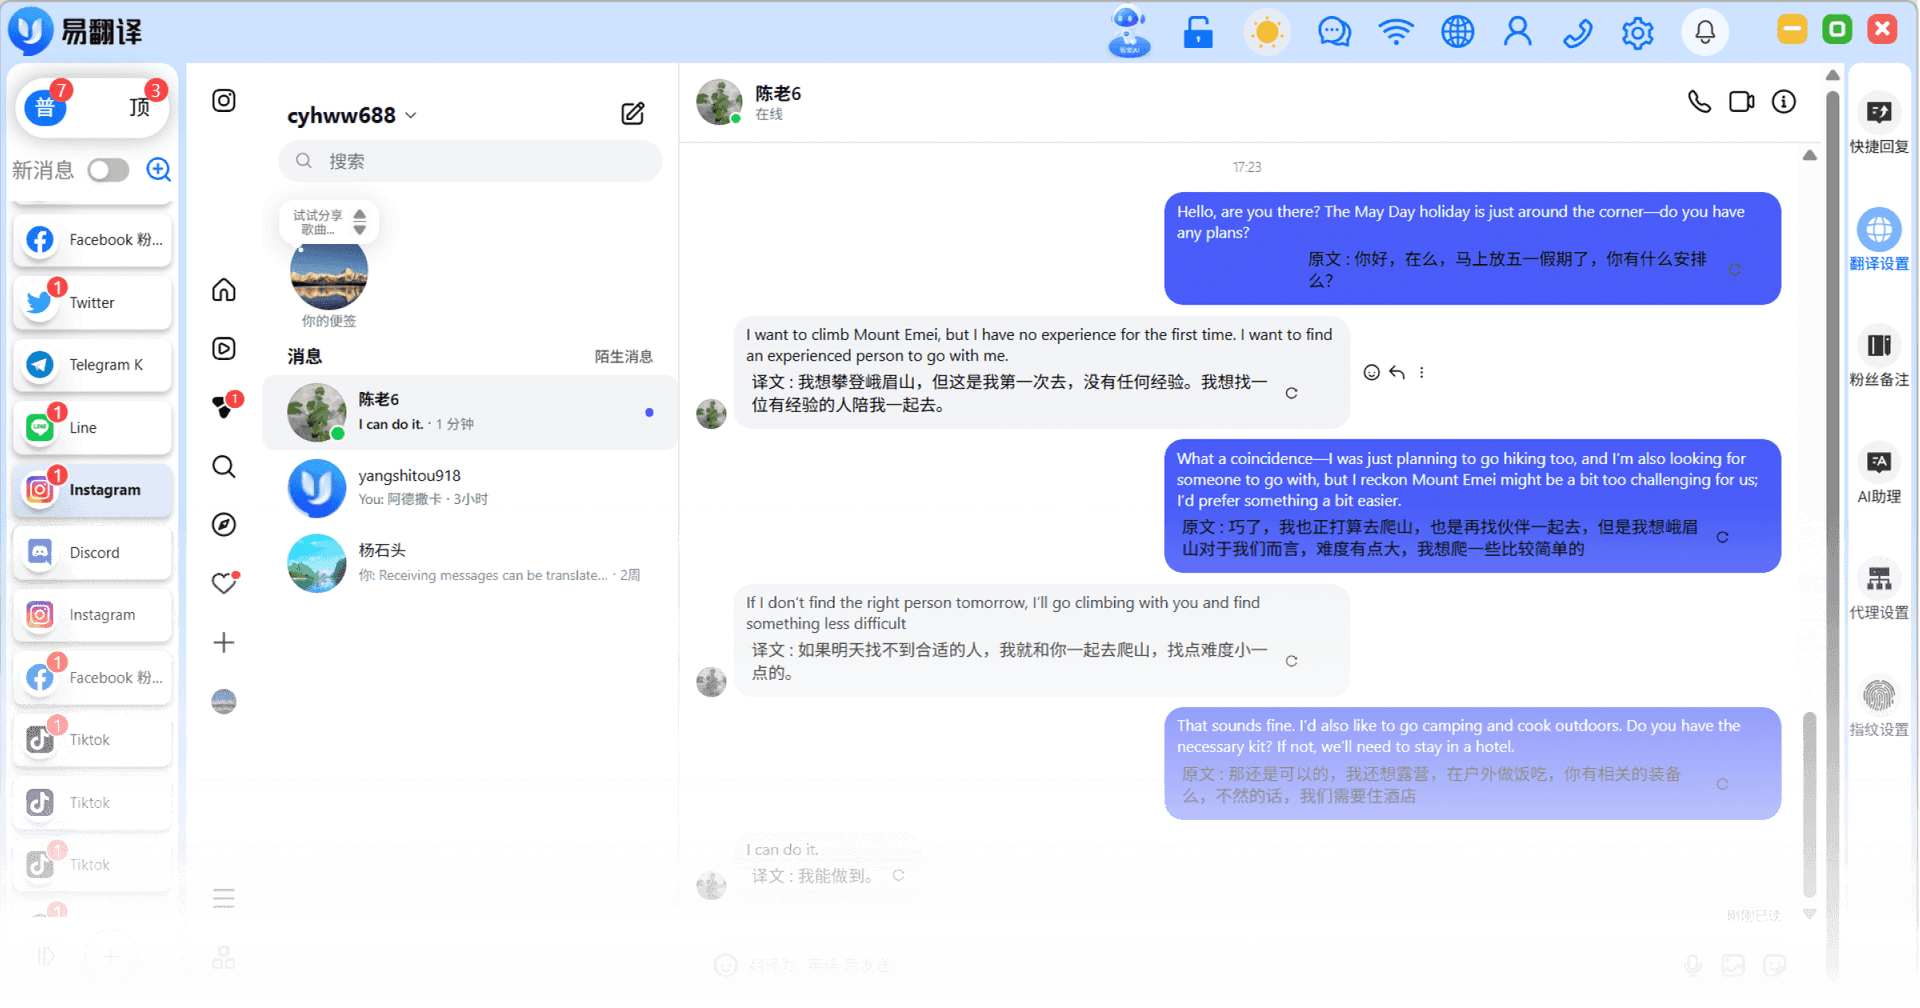This screenshot has width=1920, height=1008.
Task: Retranslate the Mount Emei message
Action: [1292, 393]
